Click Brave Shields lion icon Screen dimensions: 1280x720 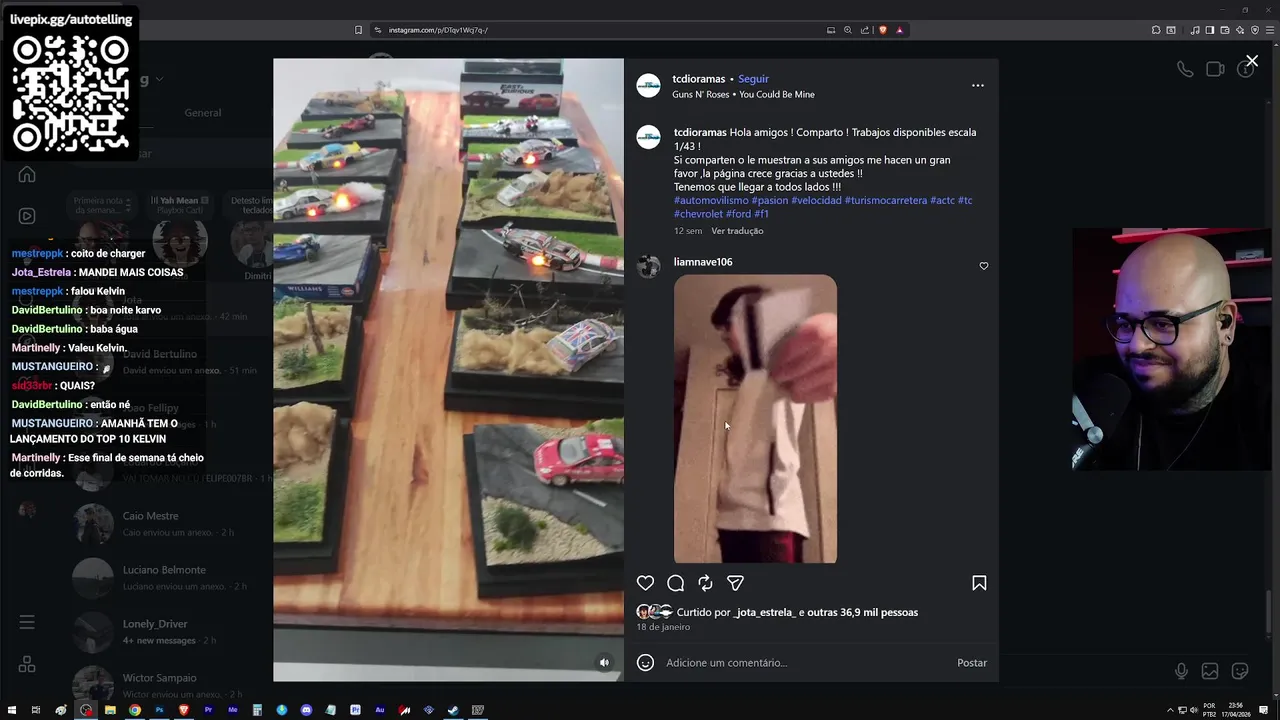[882, 30]
